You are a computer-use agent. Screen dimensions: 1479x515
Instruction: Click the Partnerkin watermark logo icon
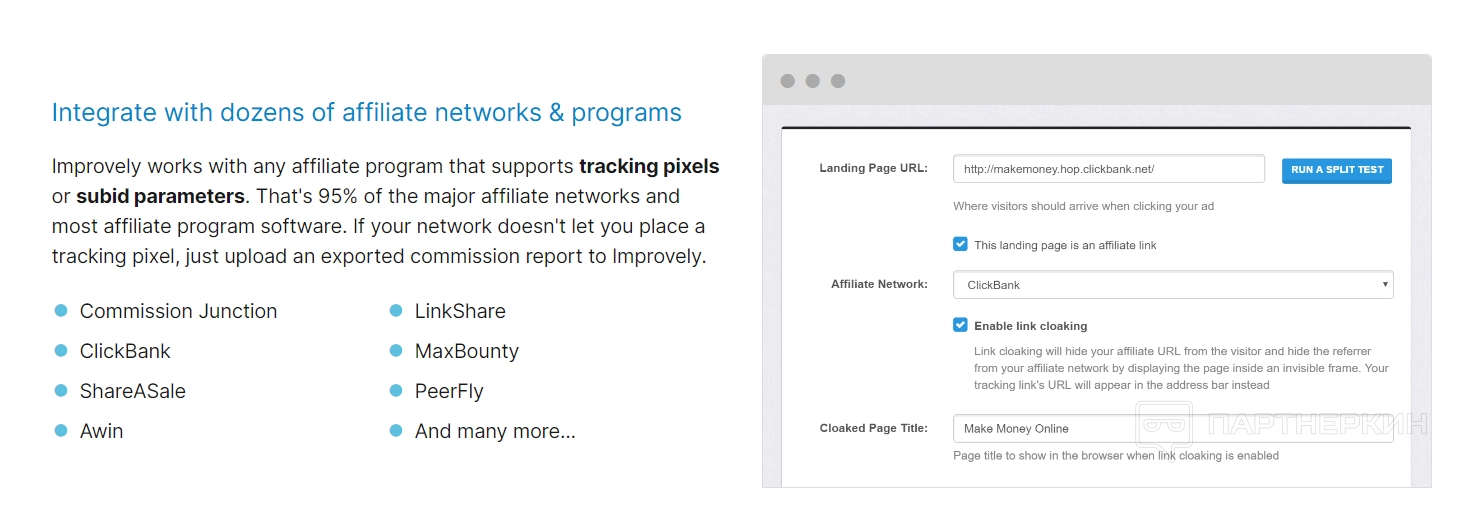click(x=1164, y=424)
